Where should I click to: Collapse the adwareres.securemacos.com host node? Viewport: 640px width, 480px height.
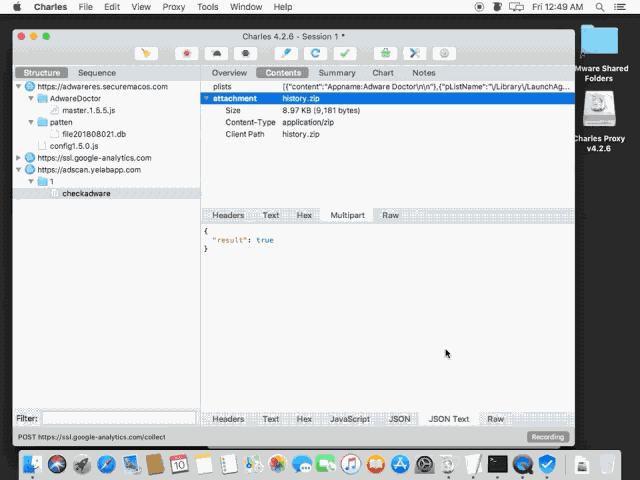coord(18,87)
